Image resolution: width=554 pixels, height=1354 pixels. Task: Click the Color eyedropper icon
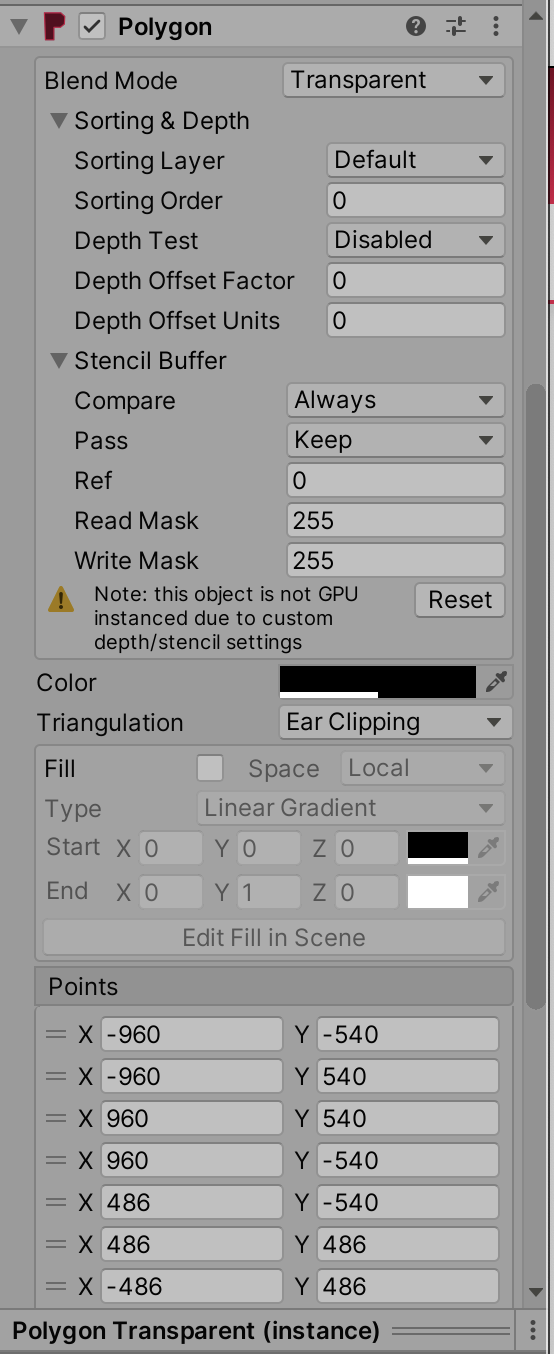click(x=496, y=682)
